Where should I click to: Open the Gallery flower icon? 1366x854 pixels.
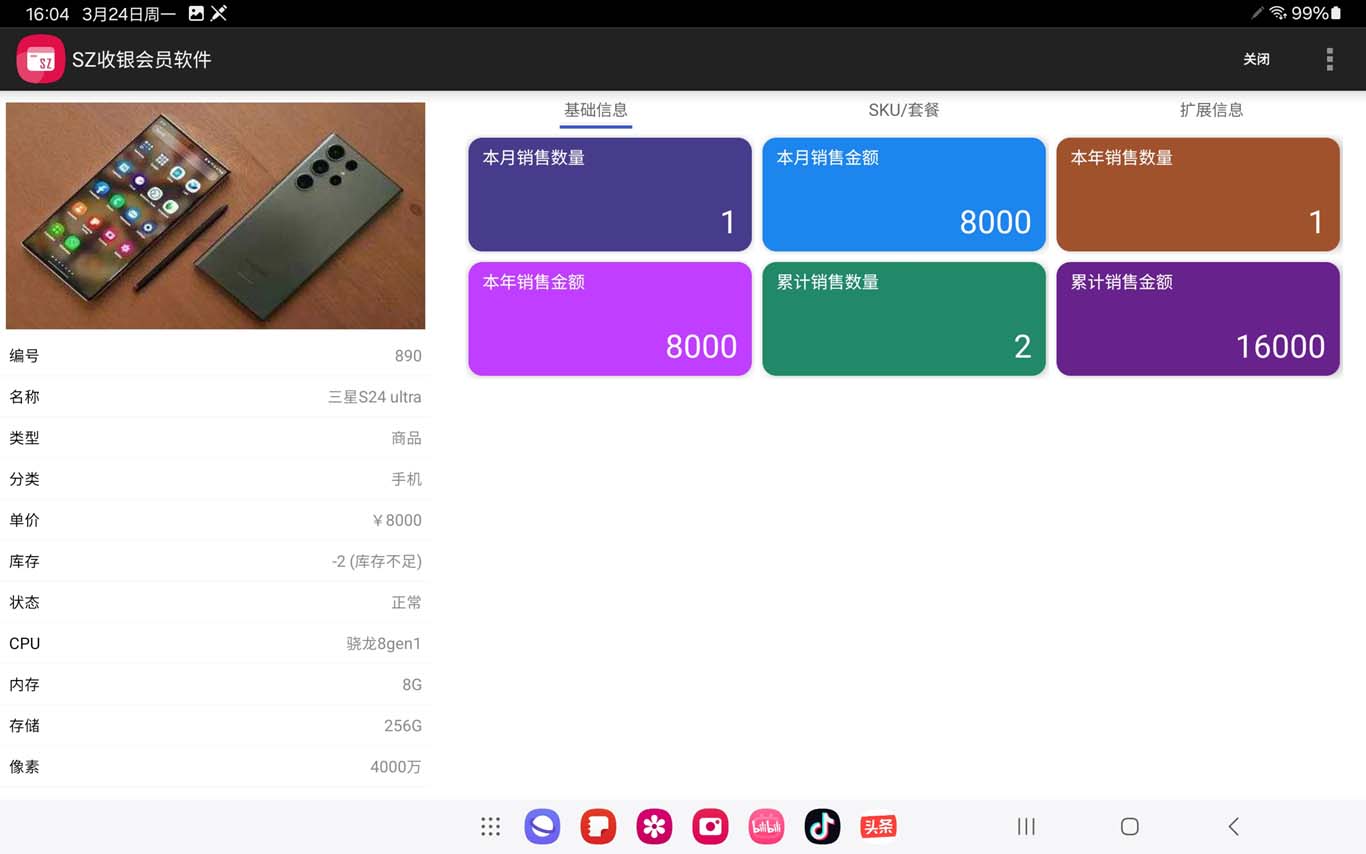point(654,826)
